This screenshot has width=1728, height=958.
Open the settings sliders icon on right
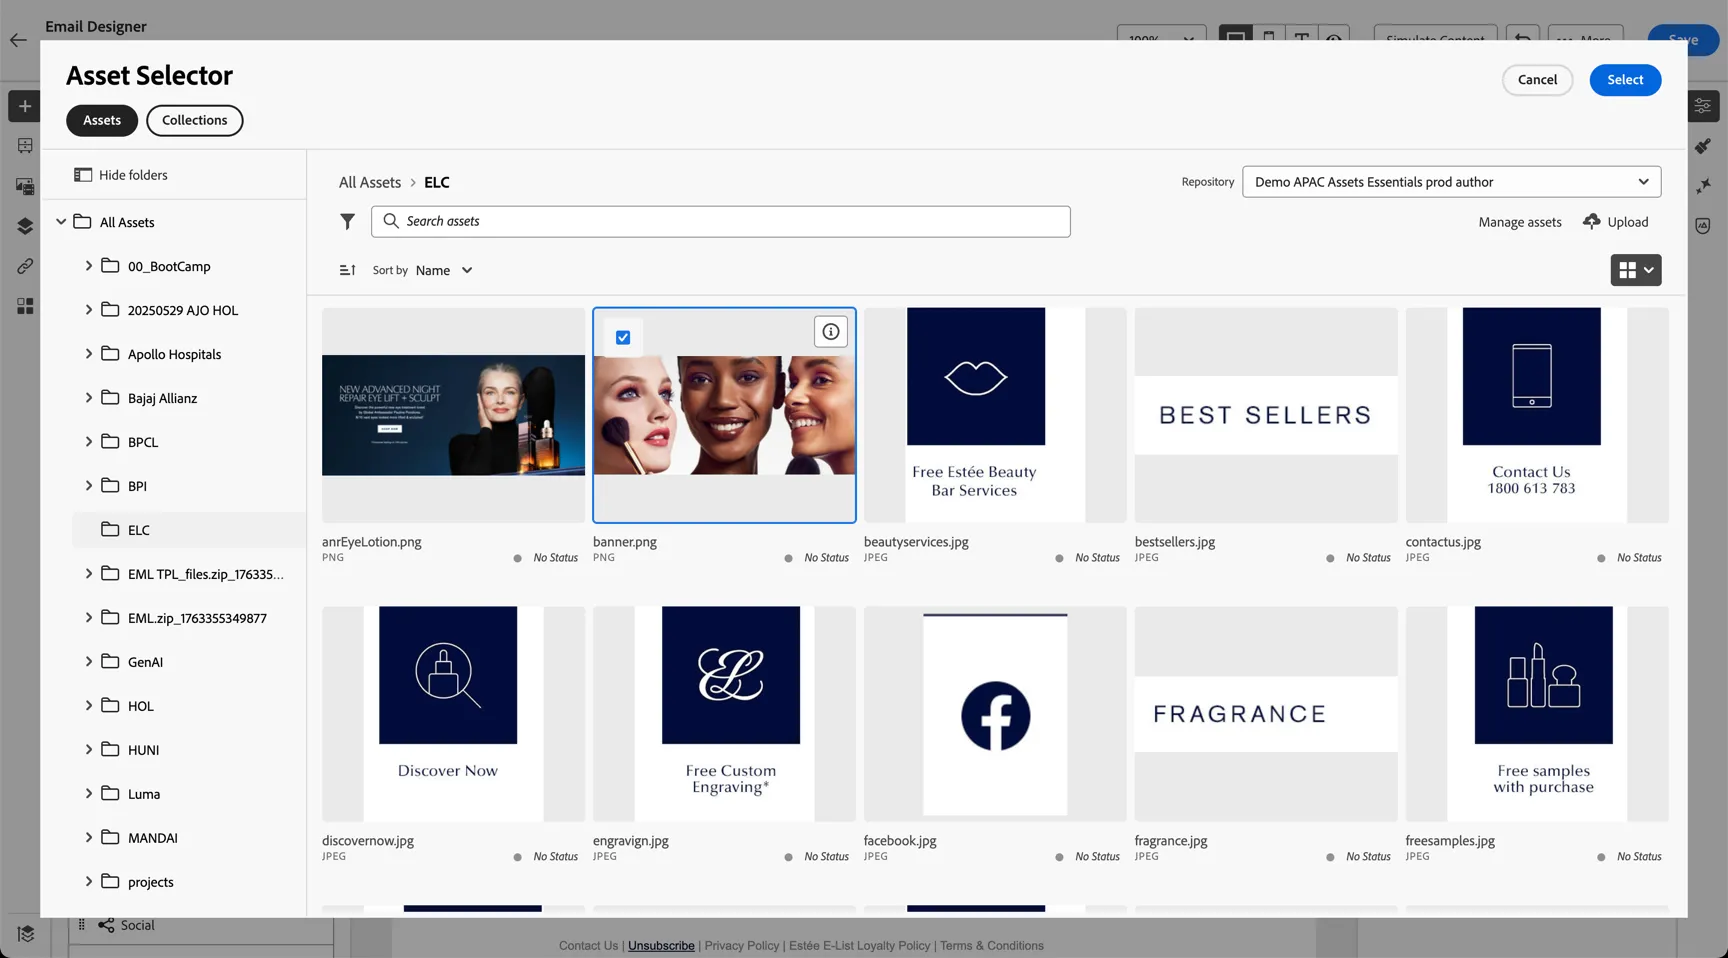(1703, 106)
